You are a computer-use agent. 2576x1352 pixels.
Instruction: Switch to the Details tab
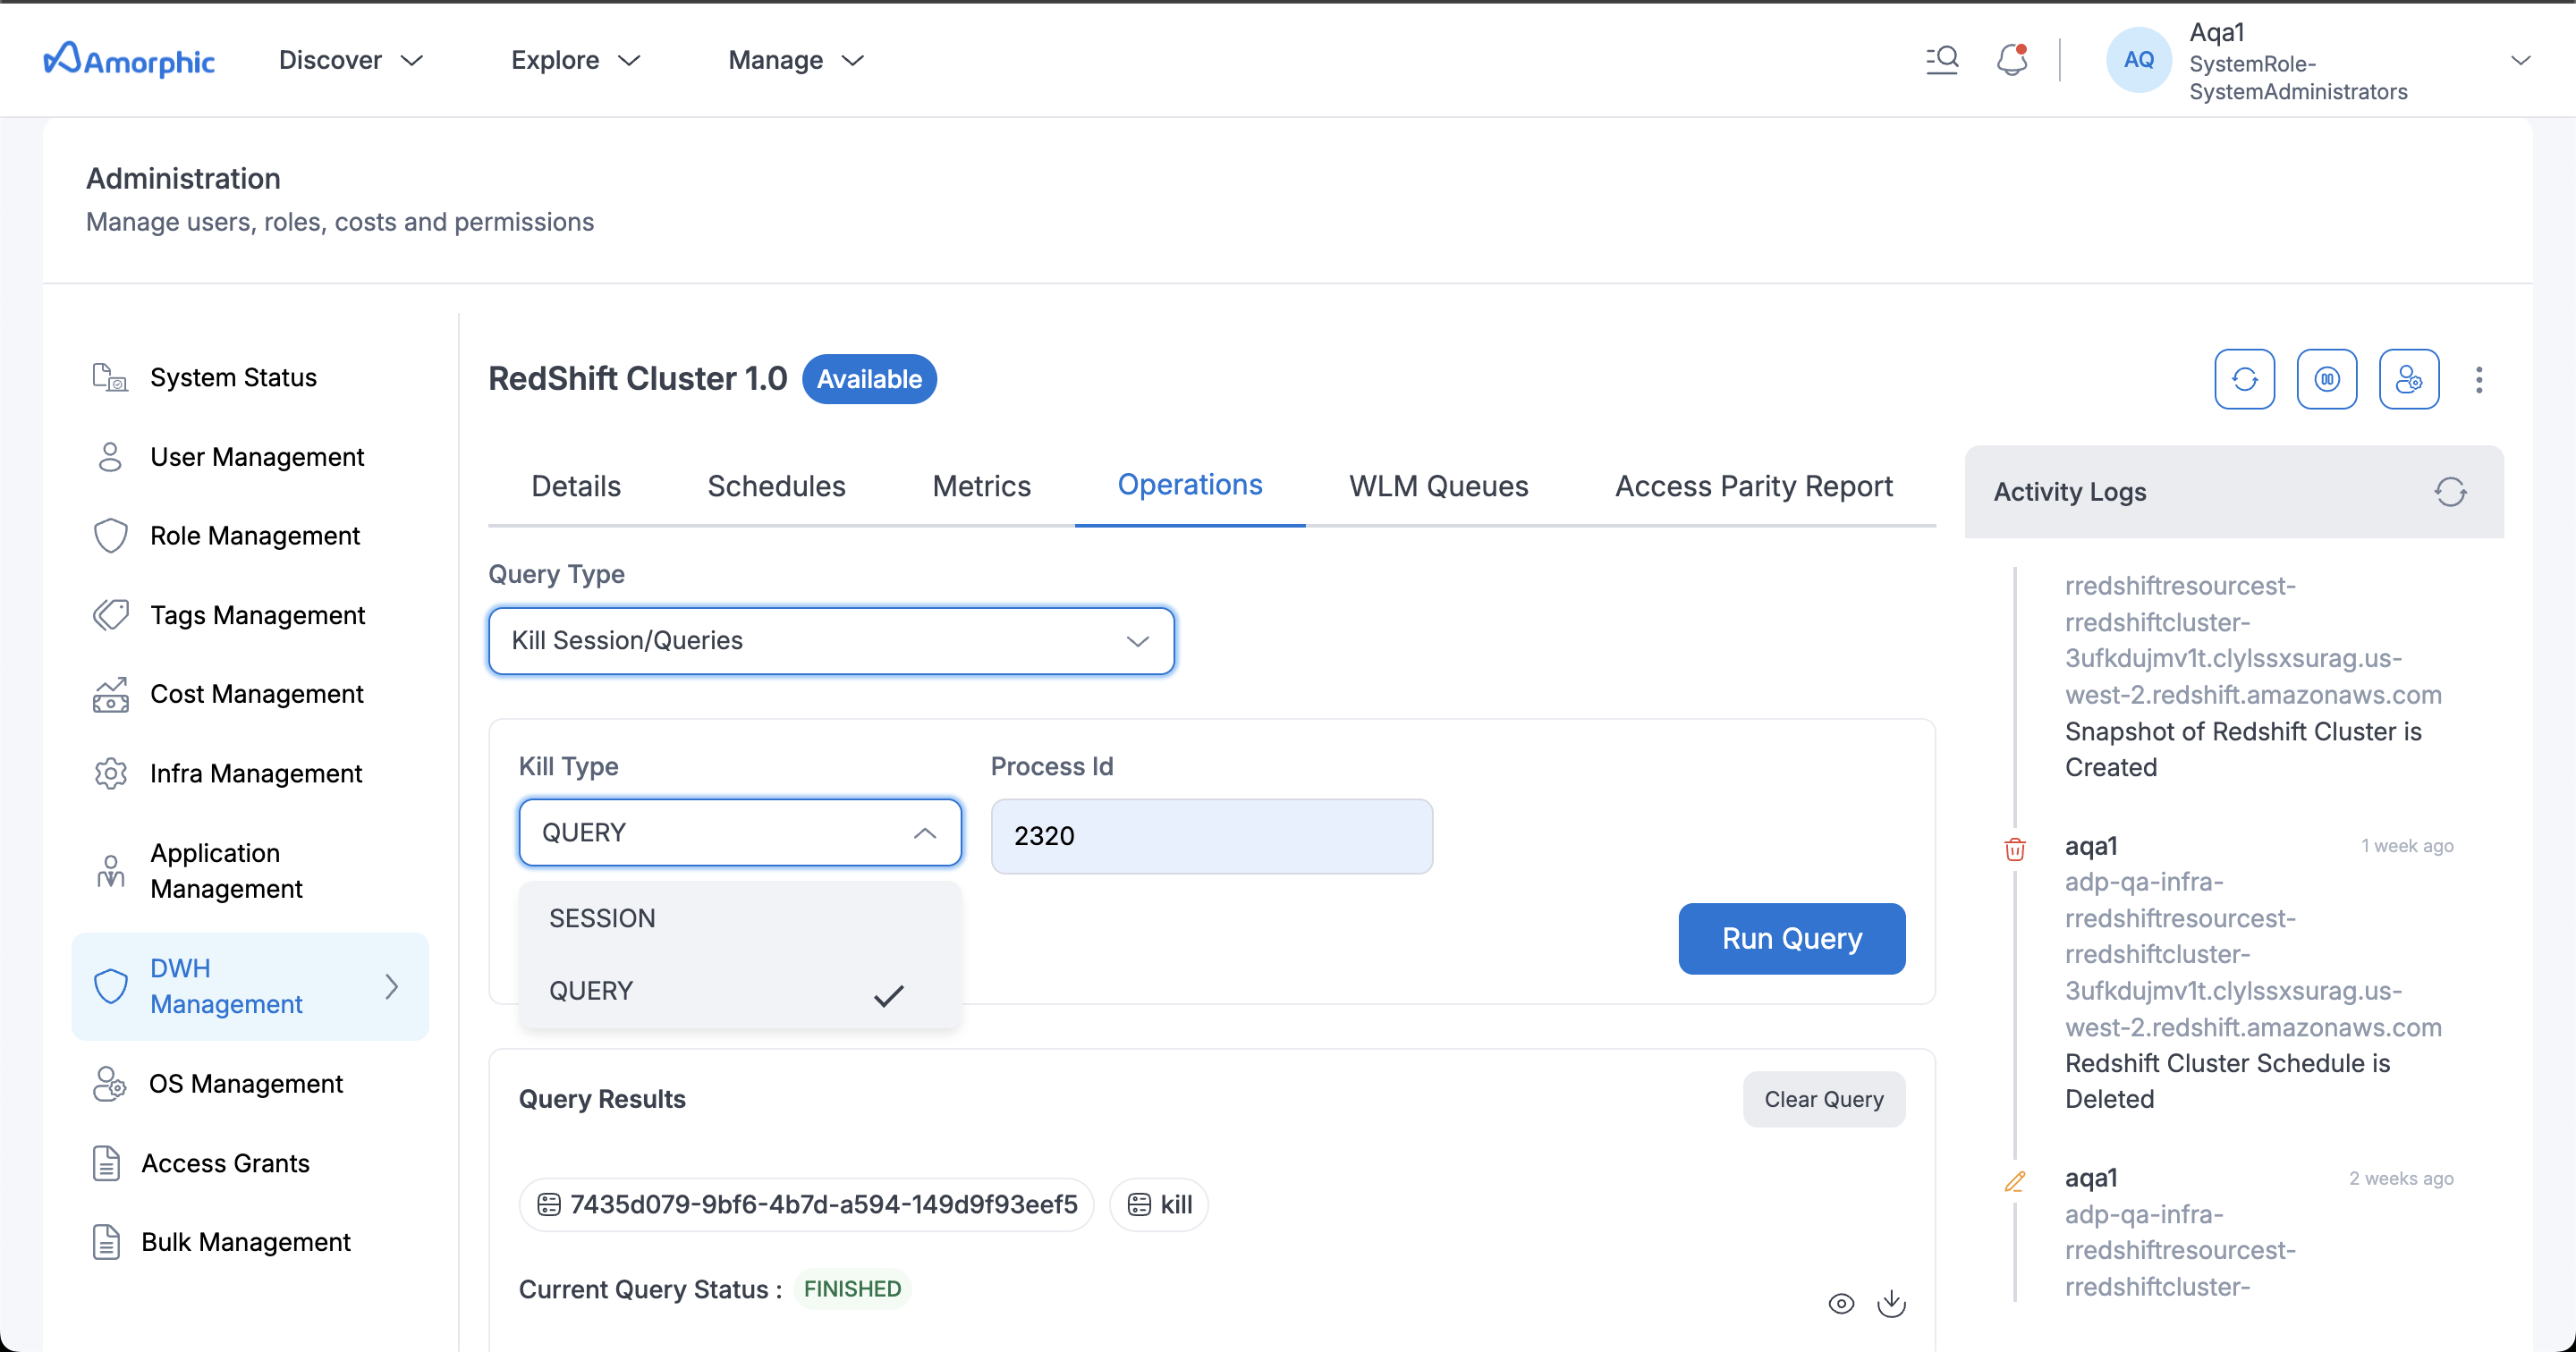pos(576,486)
